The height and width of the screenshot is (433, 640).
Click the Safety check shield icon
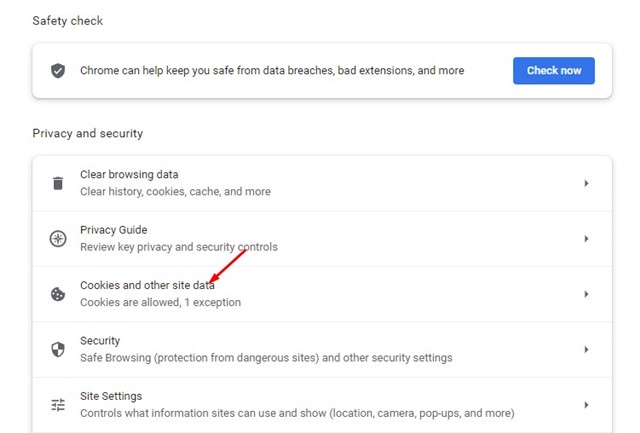58,71
